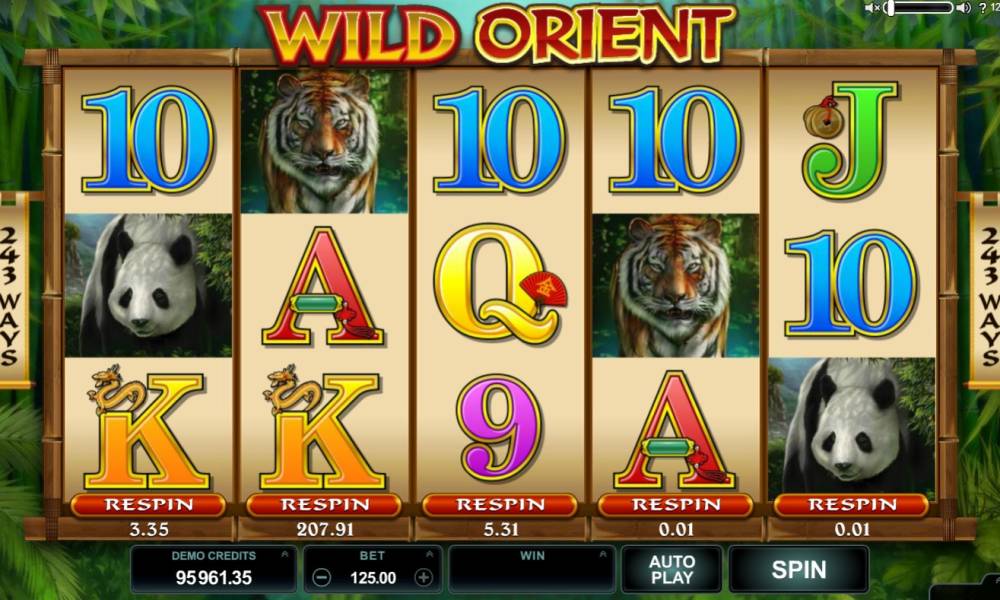The height and width of the screenshot is (600, 1000).
Task: Adjust the volume slider track
Action: coord(918,8)
